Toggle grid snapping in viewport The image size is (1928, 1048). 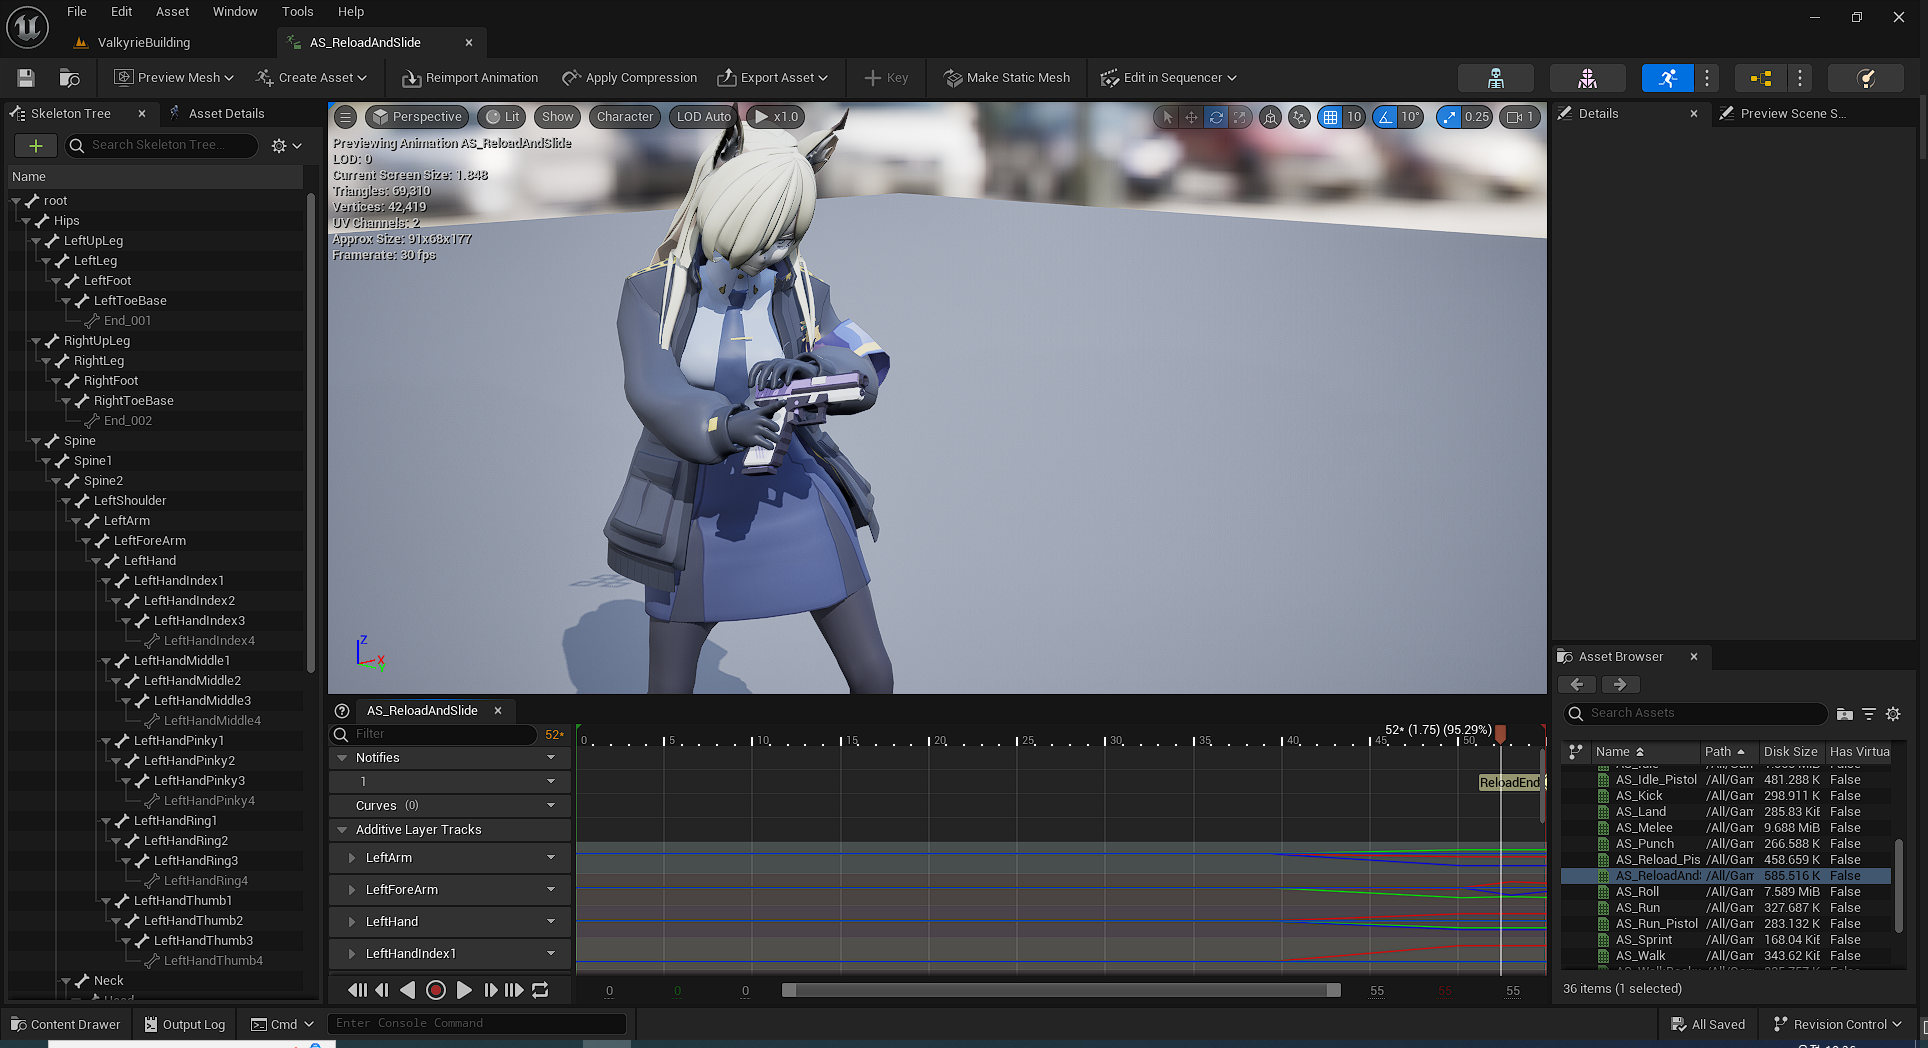pyautogui.click(x=1330, y=117)
